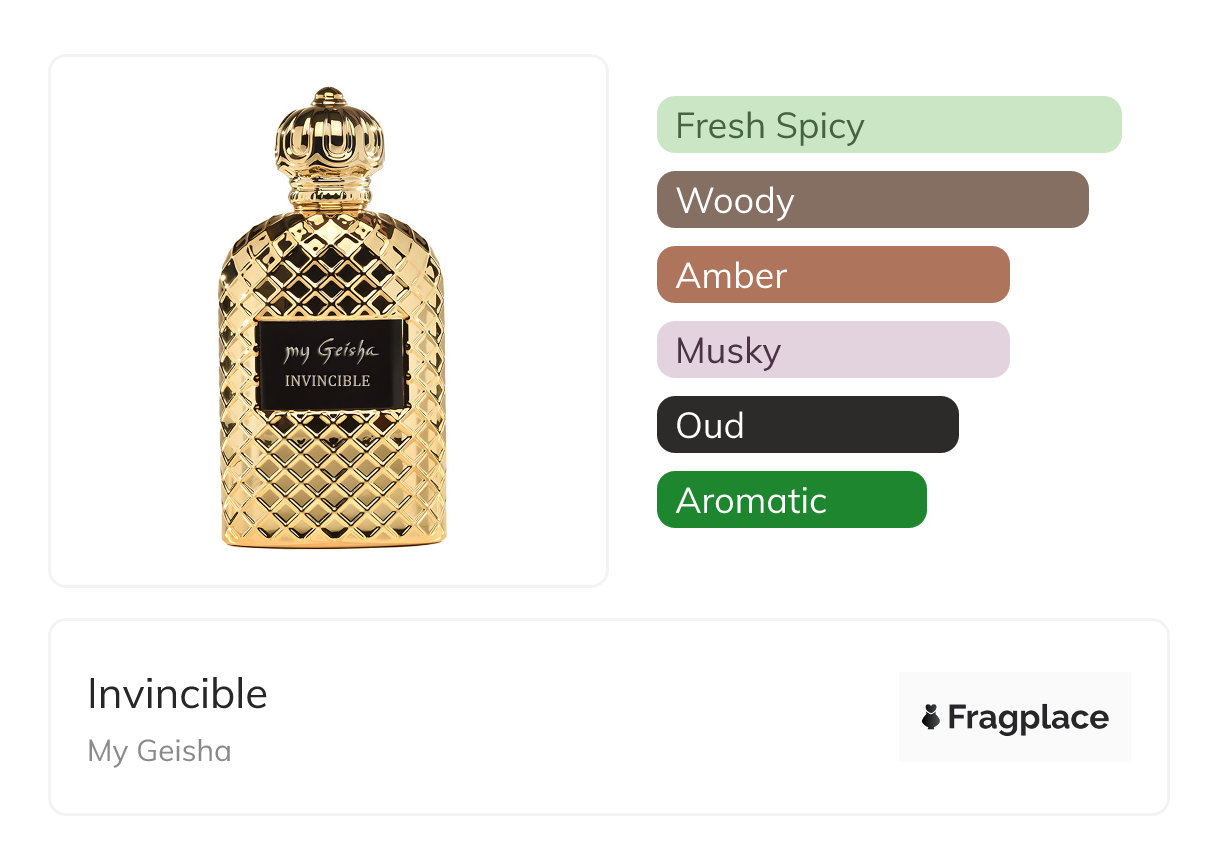Click the gold crown cap of the bottle
The image size is (1218, 864).
pos(330,137)
